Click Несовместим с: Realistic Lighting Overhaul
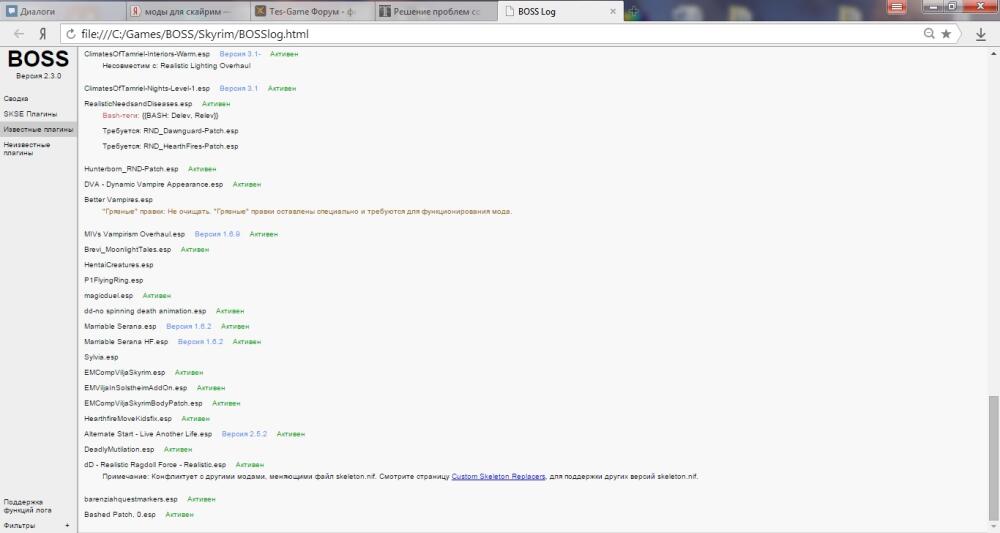The width and height of the screenshot is (1000, 533). [x=177, y=66]
